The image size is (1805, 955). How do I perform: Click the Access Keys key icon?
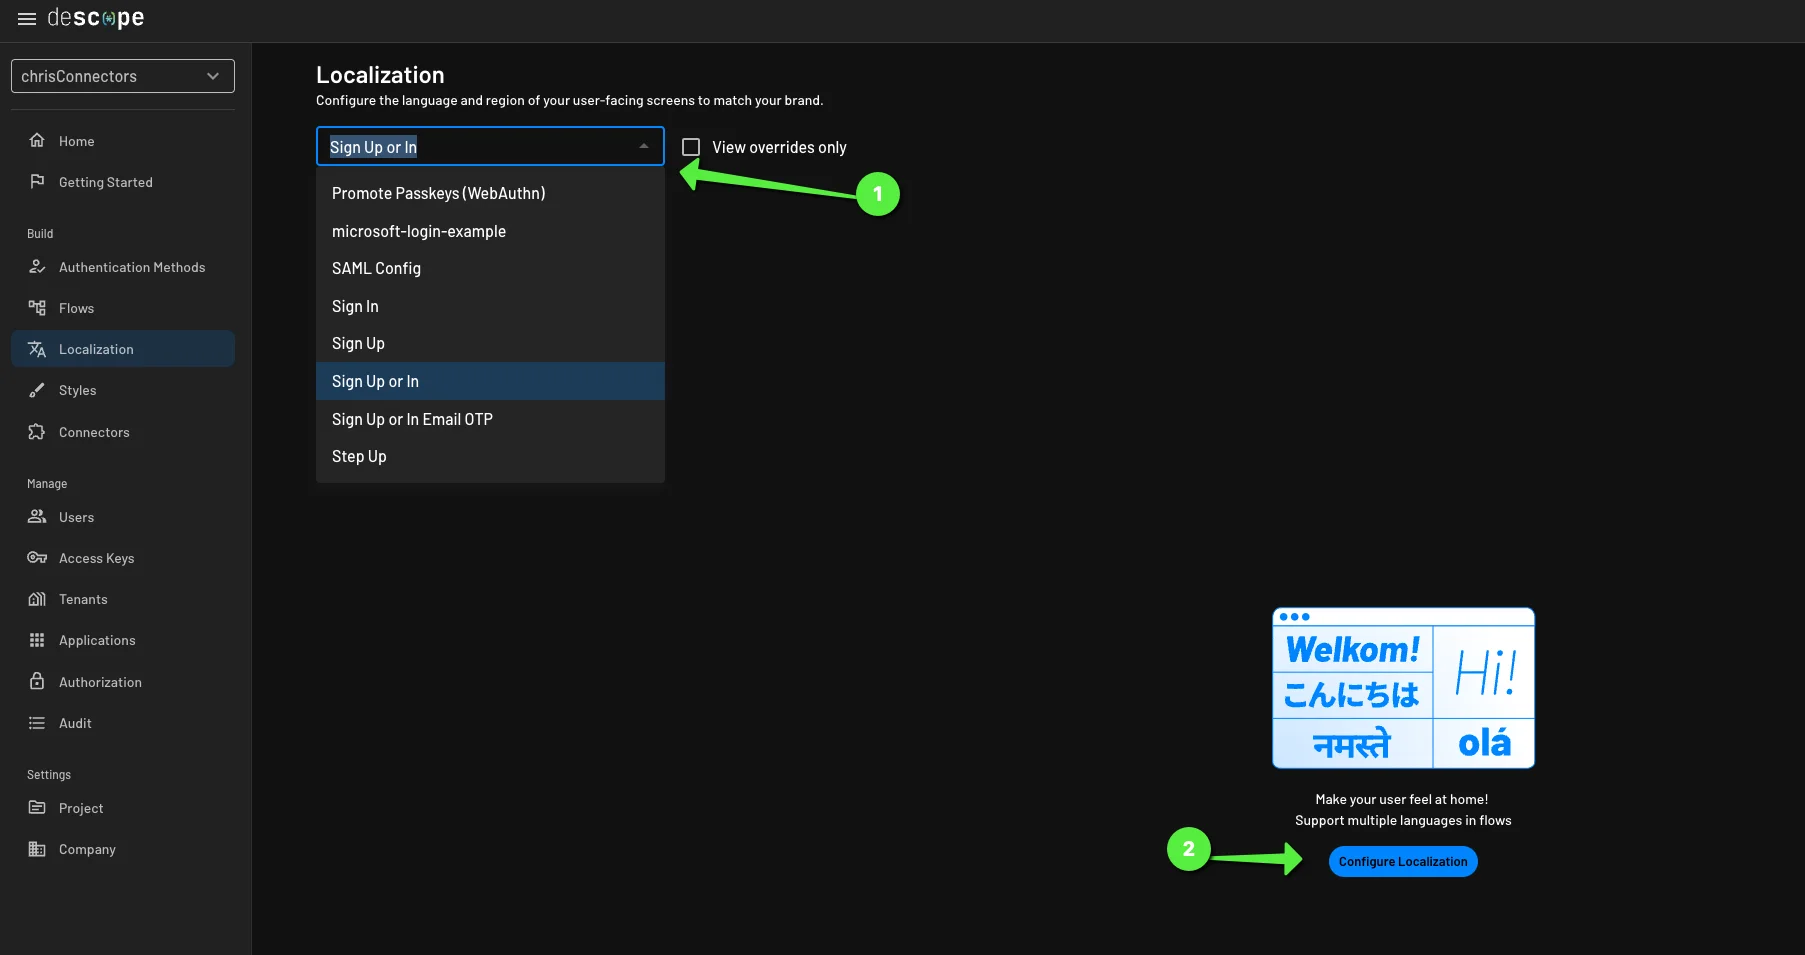(x=37, y=558)
